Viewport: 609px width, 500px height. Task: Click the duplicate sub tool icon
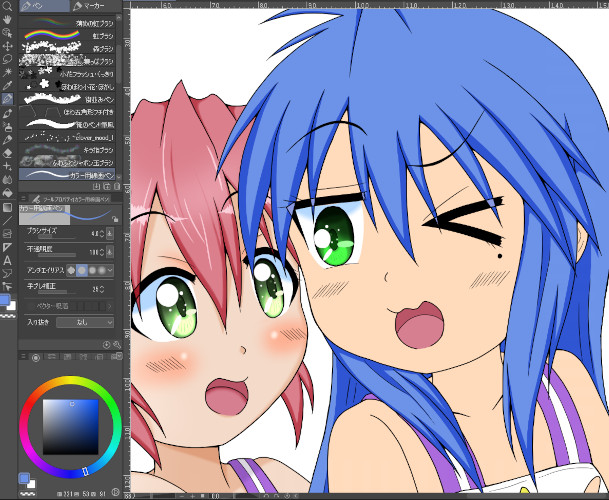pos(107,187)
